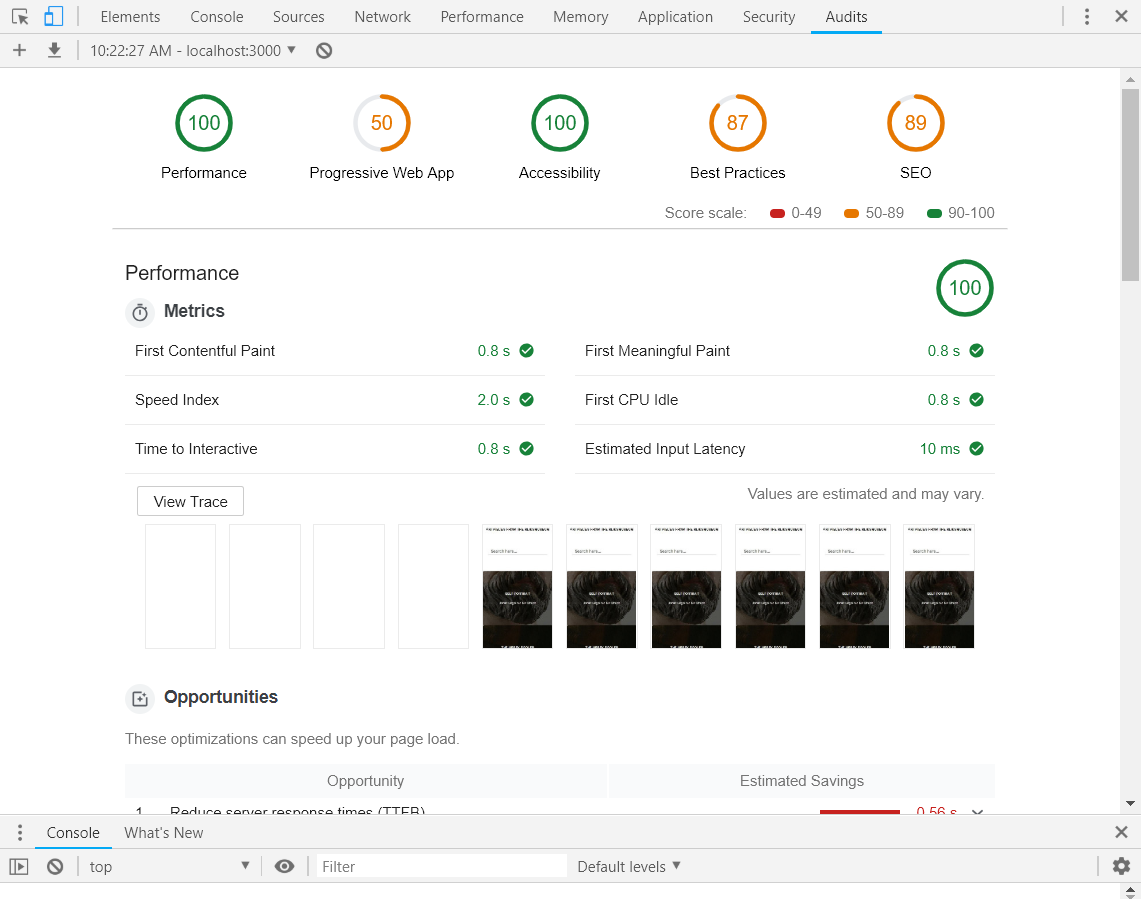Toggle the device toolbar icon
This screenshot has width=1141, height=899.
53,17
